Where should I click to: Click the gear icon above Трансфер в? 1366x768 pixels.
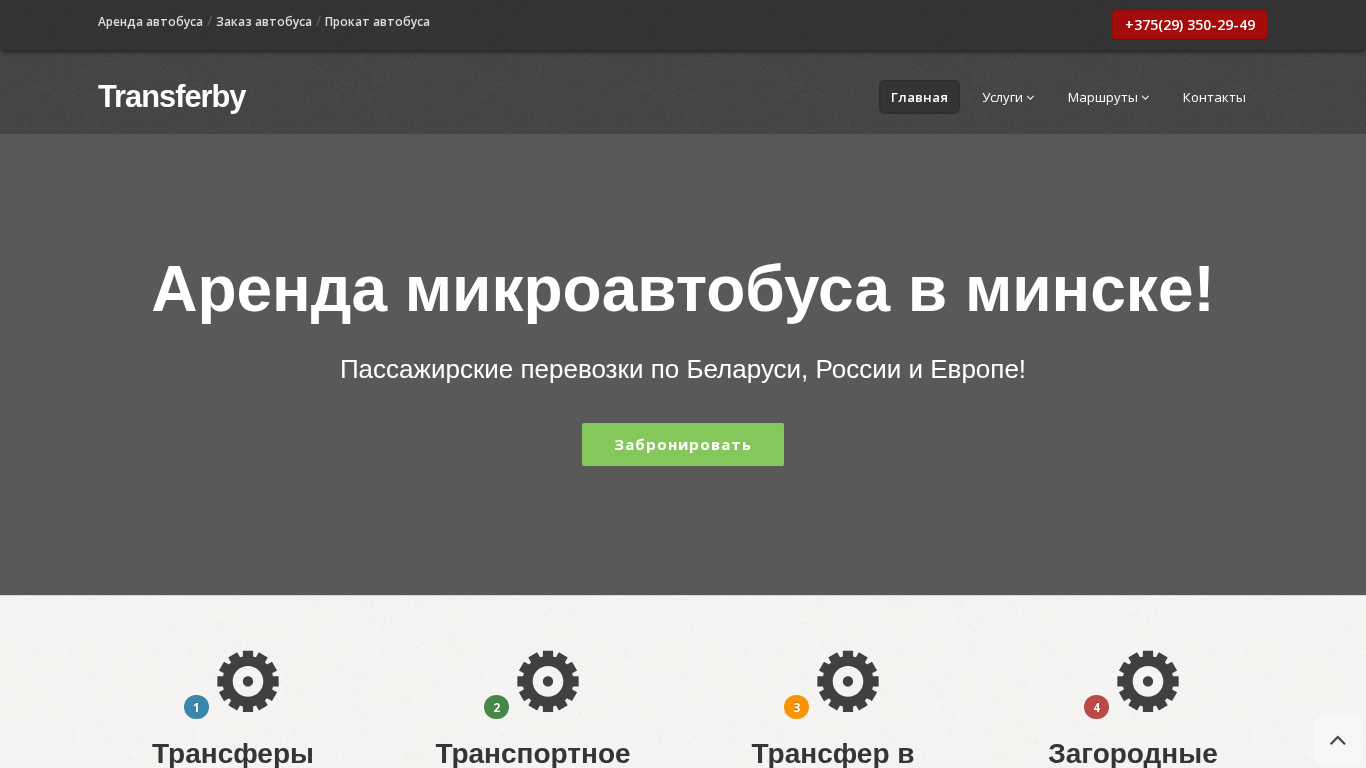pyautogui.click(x=848, y=681)
